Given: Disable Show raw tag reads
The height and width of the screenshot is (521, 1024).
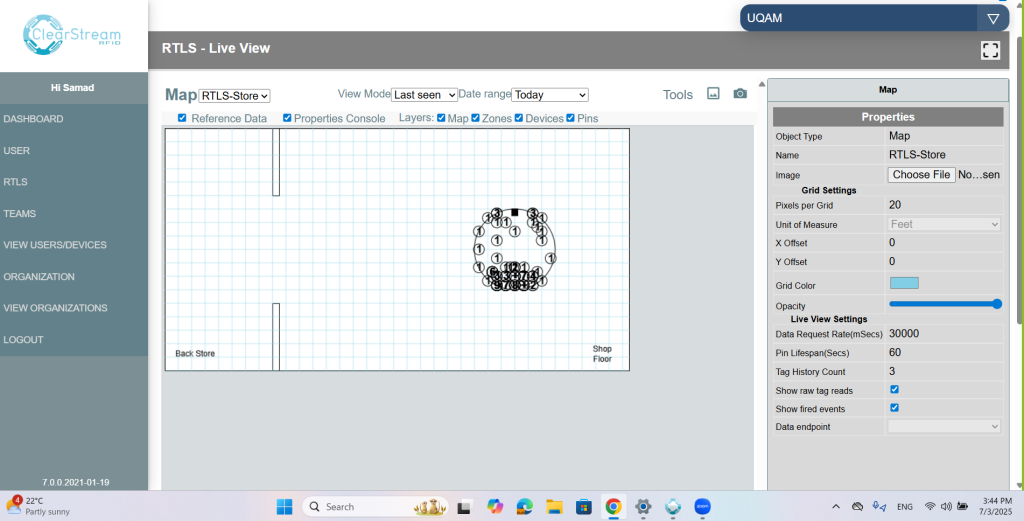Looking at the screenshot, I should pyautogui.click(x=894, y=390).
